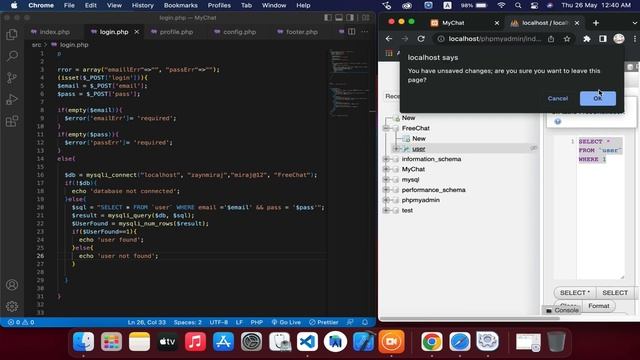The height and width of the screenshot is (360, 640).
Task: Open the Manage gear menu in VS Code
Action: pos(12,306)
